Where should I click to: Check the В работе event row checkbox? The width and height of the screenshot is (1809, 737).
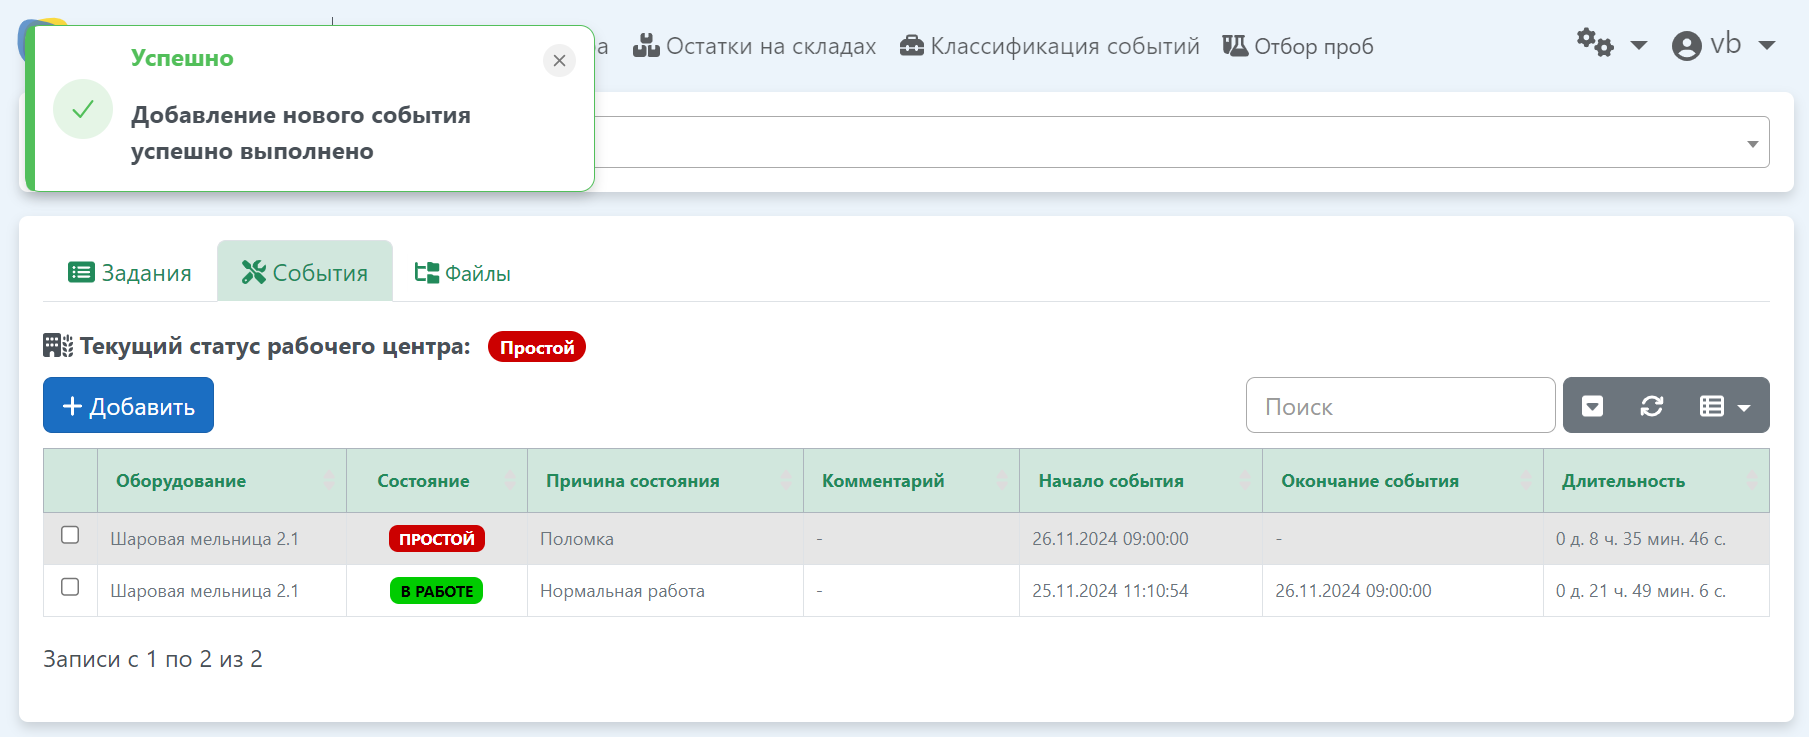70,587
